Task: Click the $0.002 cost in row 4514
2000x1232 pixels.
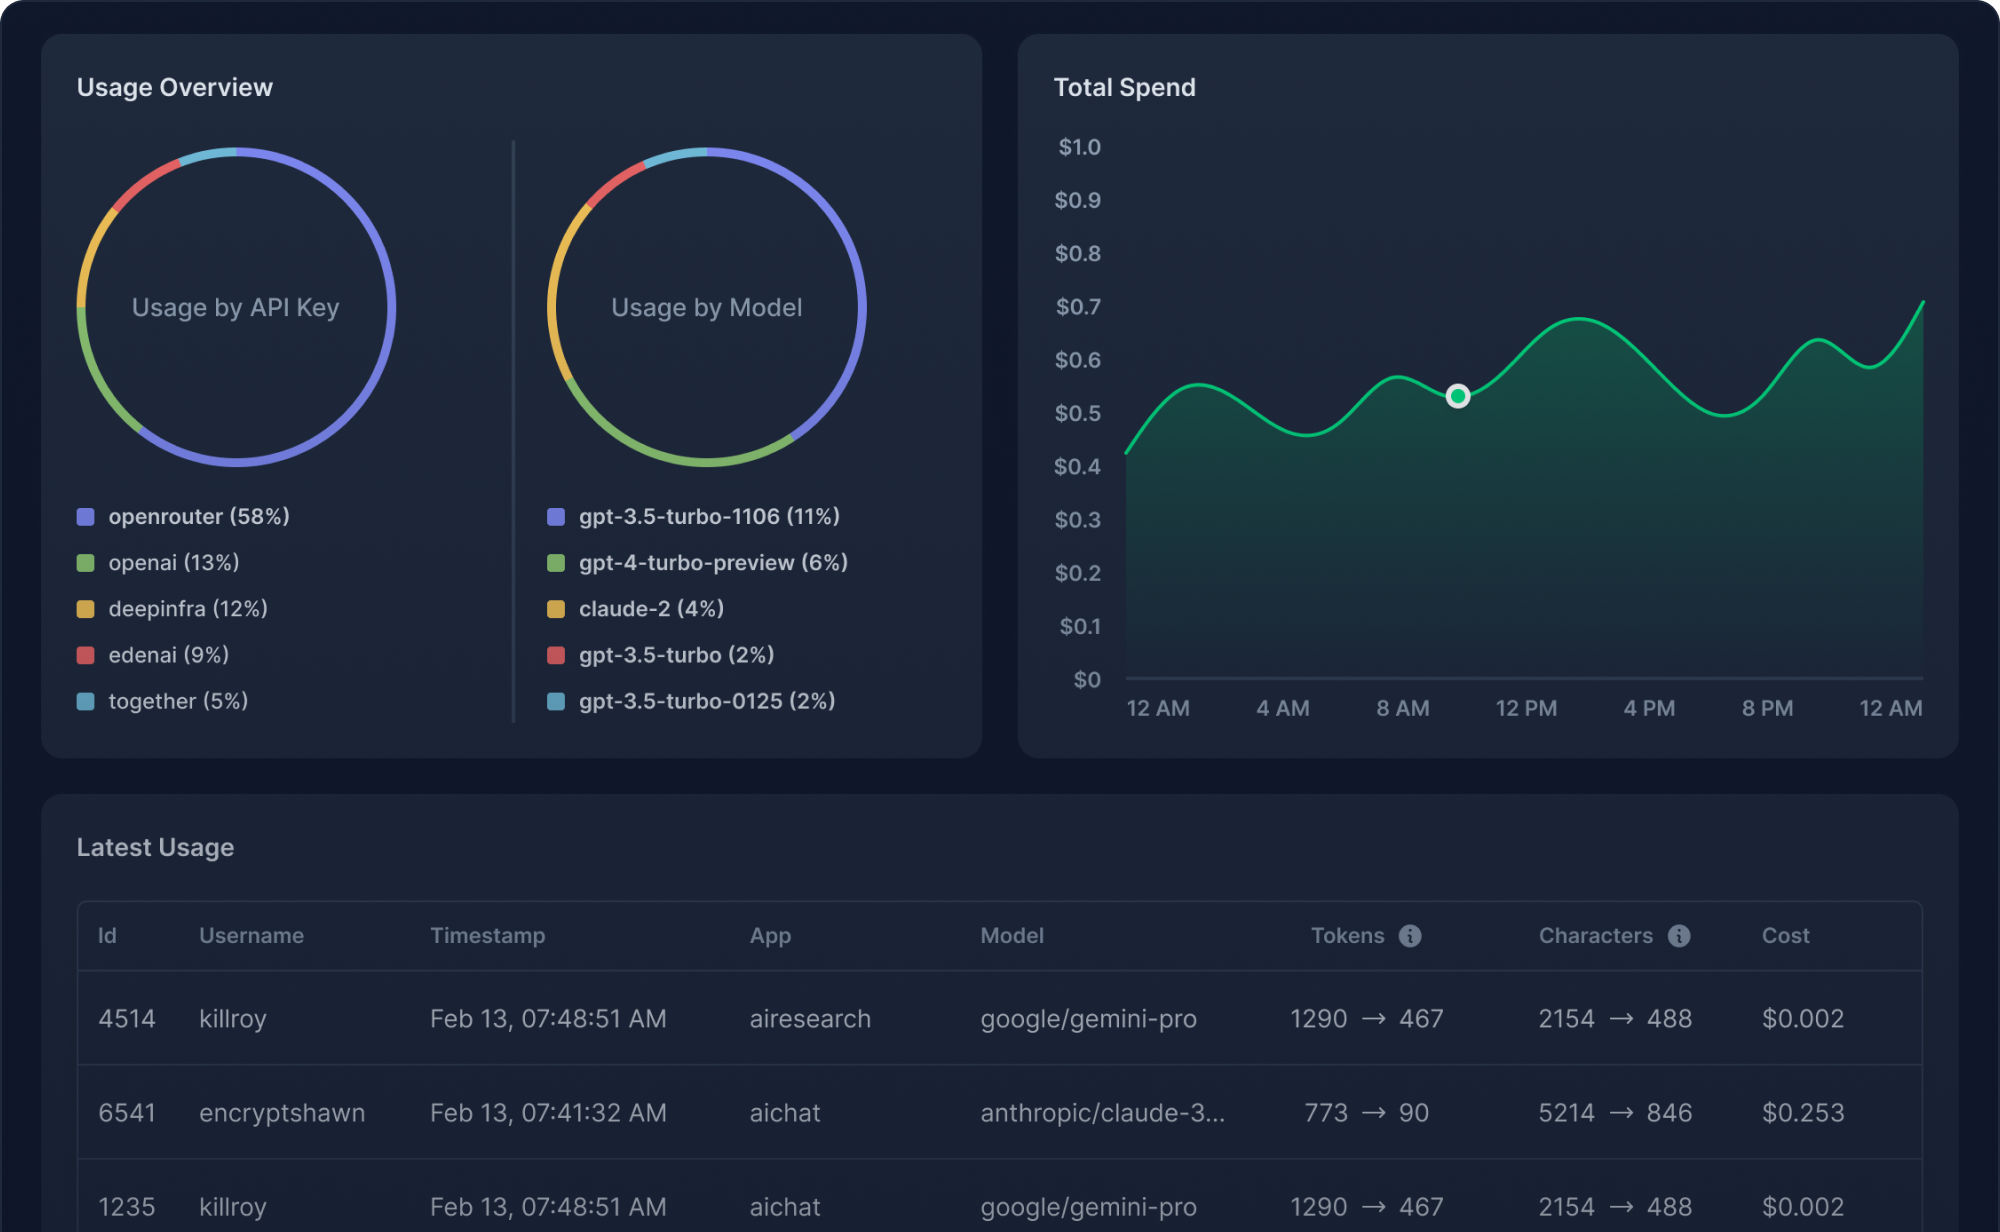Action: [1803, 1019]
